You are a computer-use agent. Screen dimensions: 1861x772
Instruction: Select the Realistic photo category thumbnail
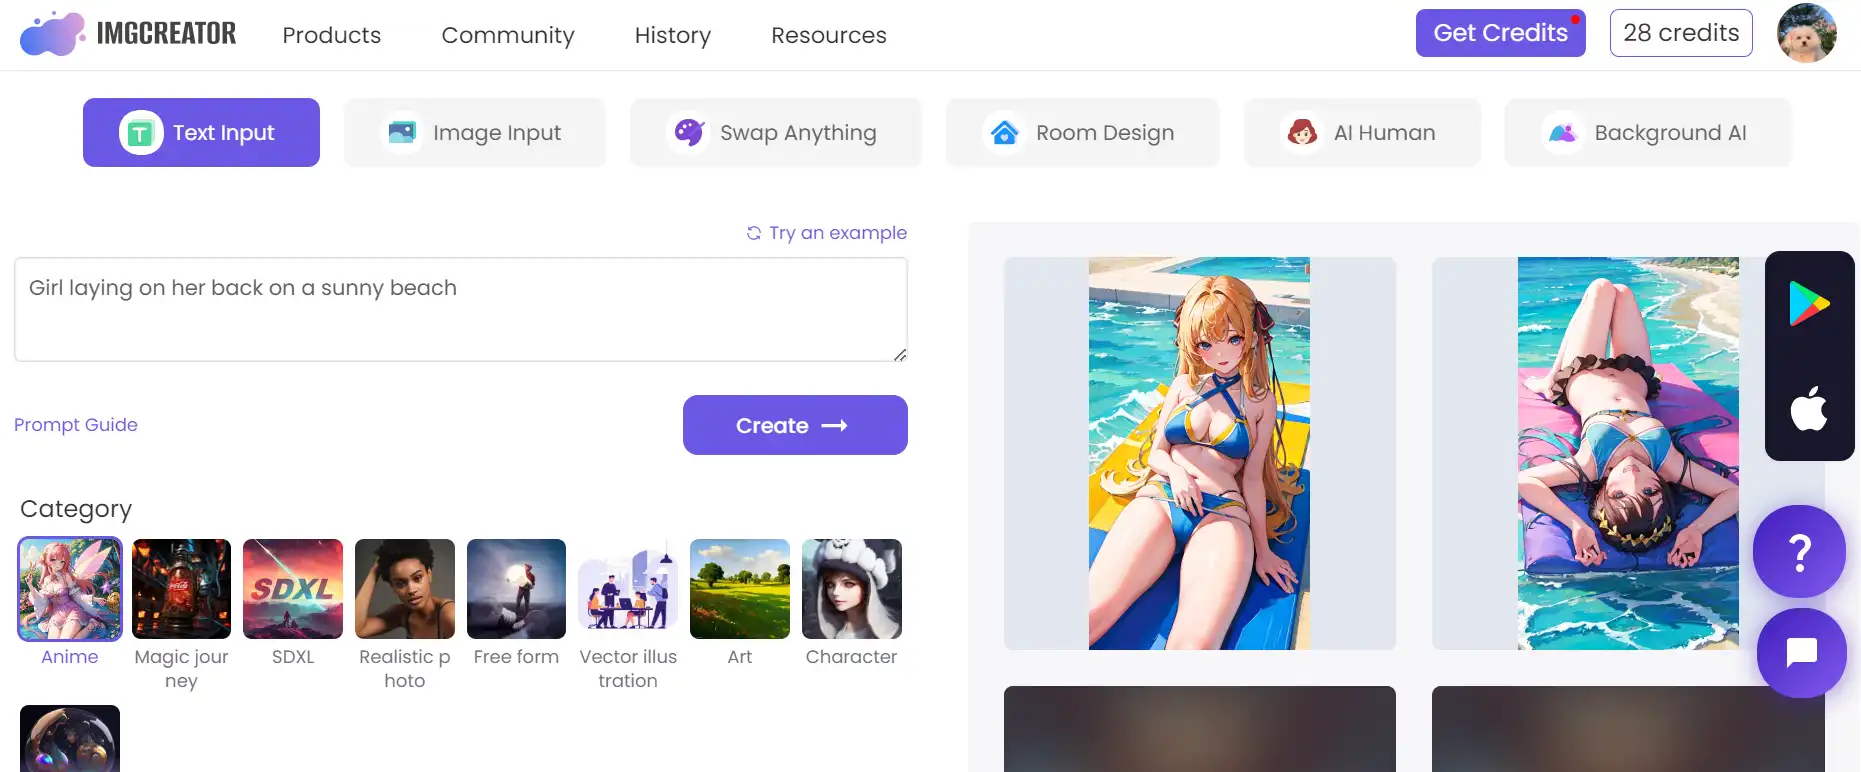click(405, 589)
